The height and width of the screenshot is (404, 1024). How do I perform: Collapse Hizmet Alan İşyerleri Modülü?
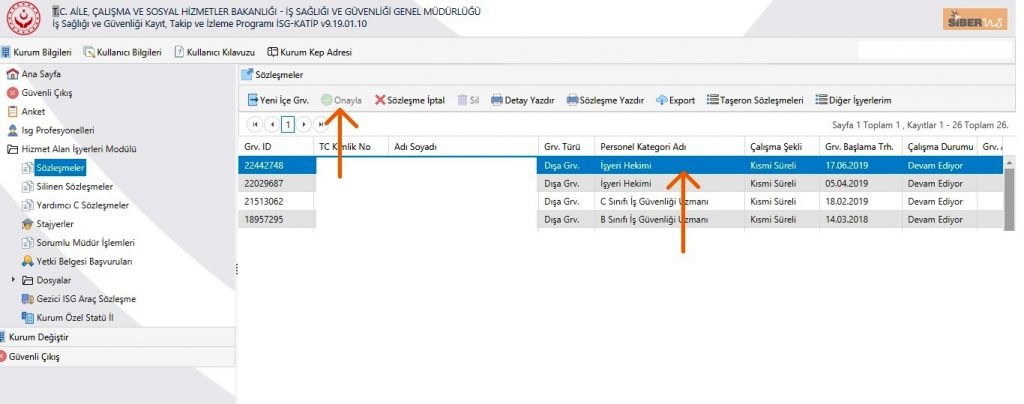(x=12, y=149)
